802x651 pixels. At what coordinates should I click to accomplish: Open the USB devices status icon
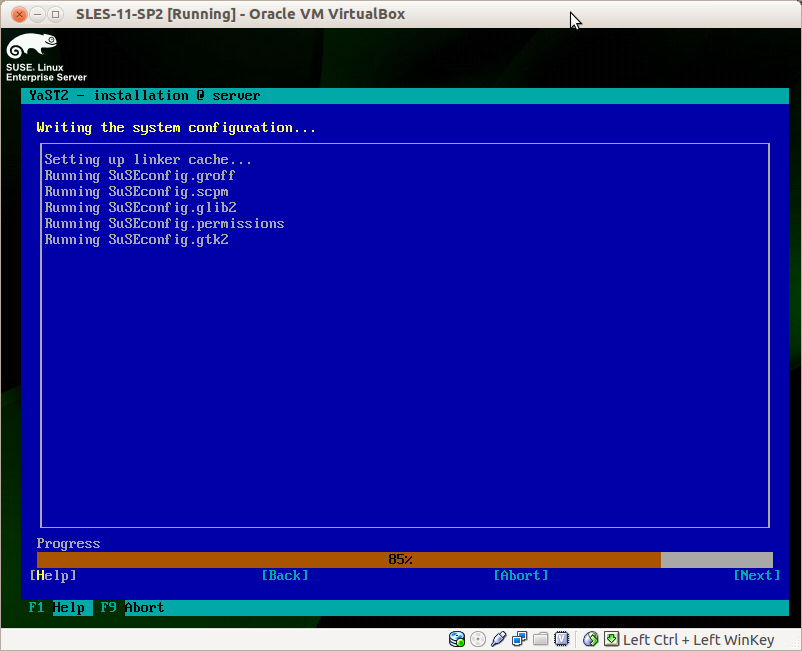point(499,639)
